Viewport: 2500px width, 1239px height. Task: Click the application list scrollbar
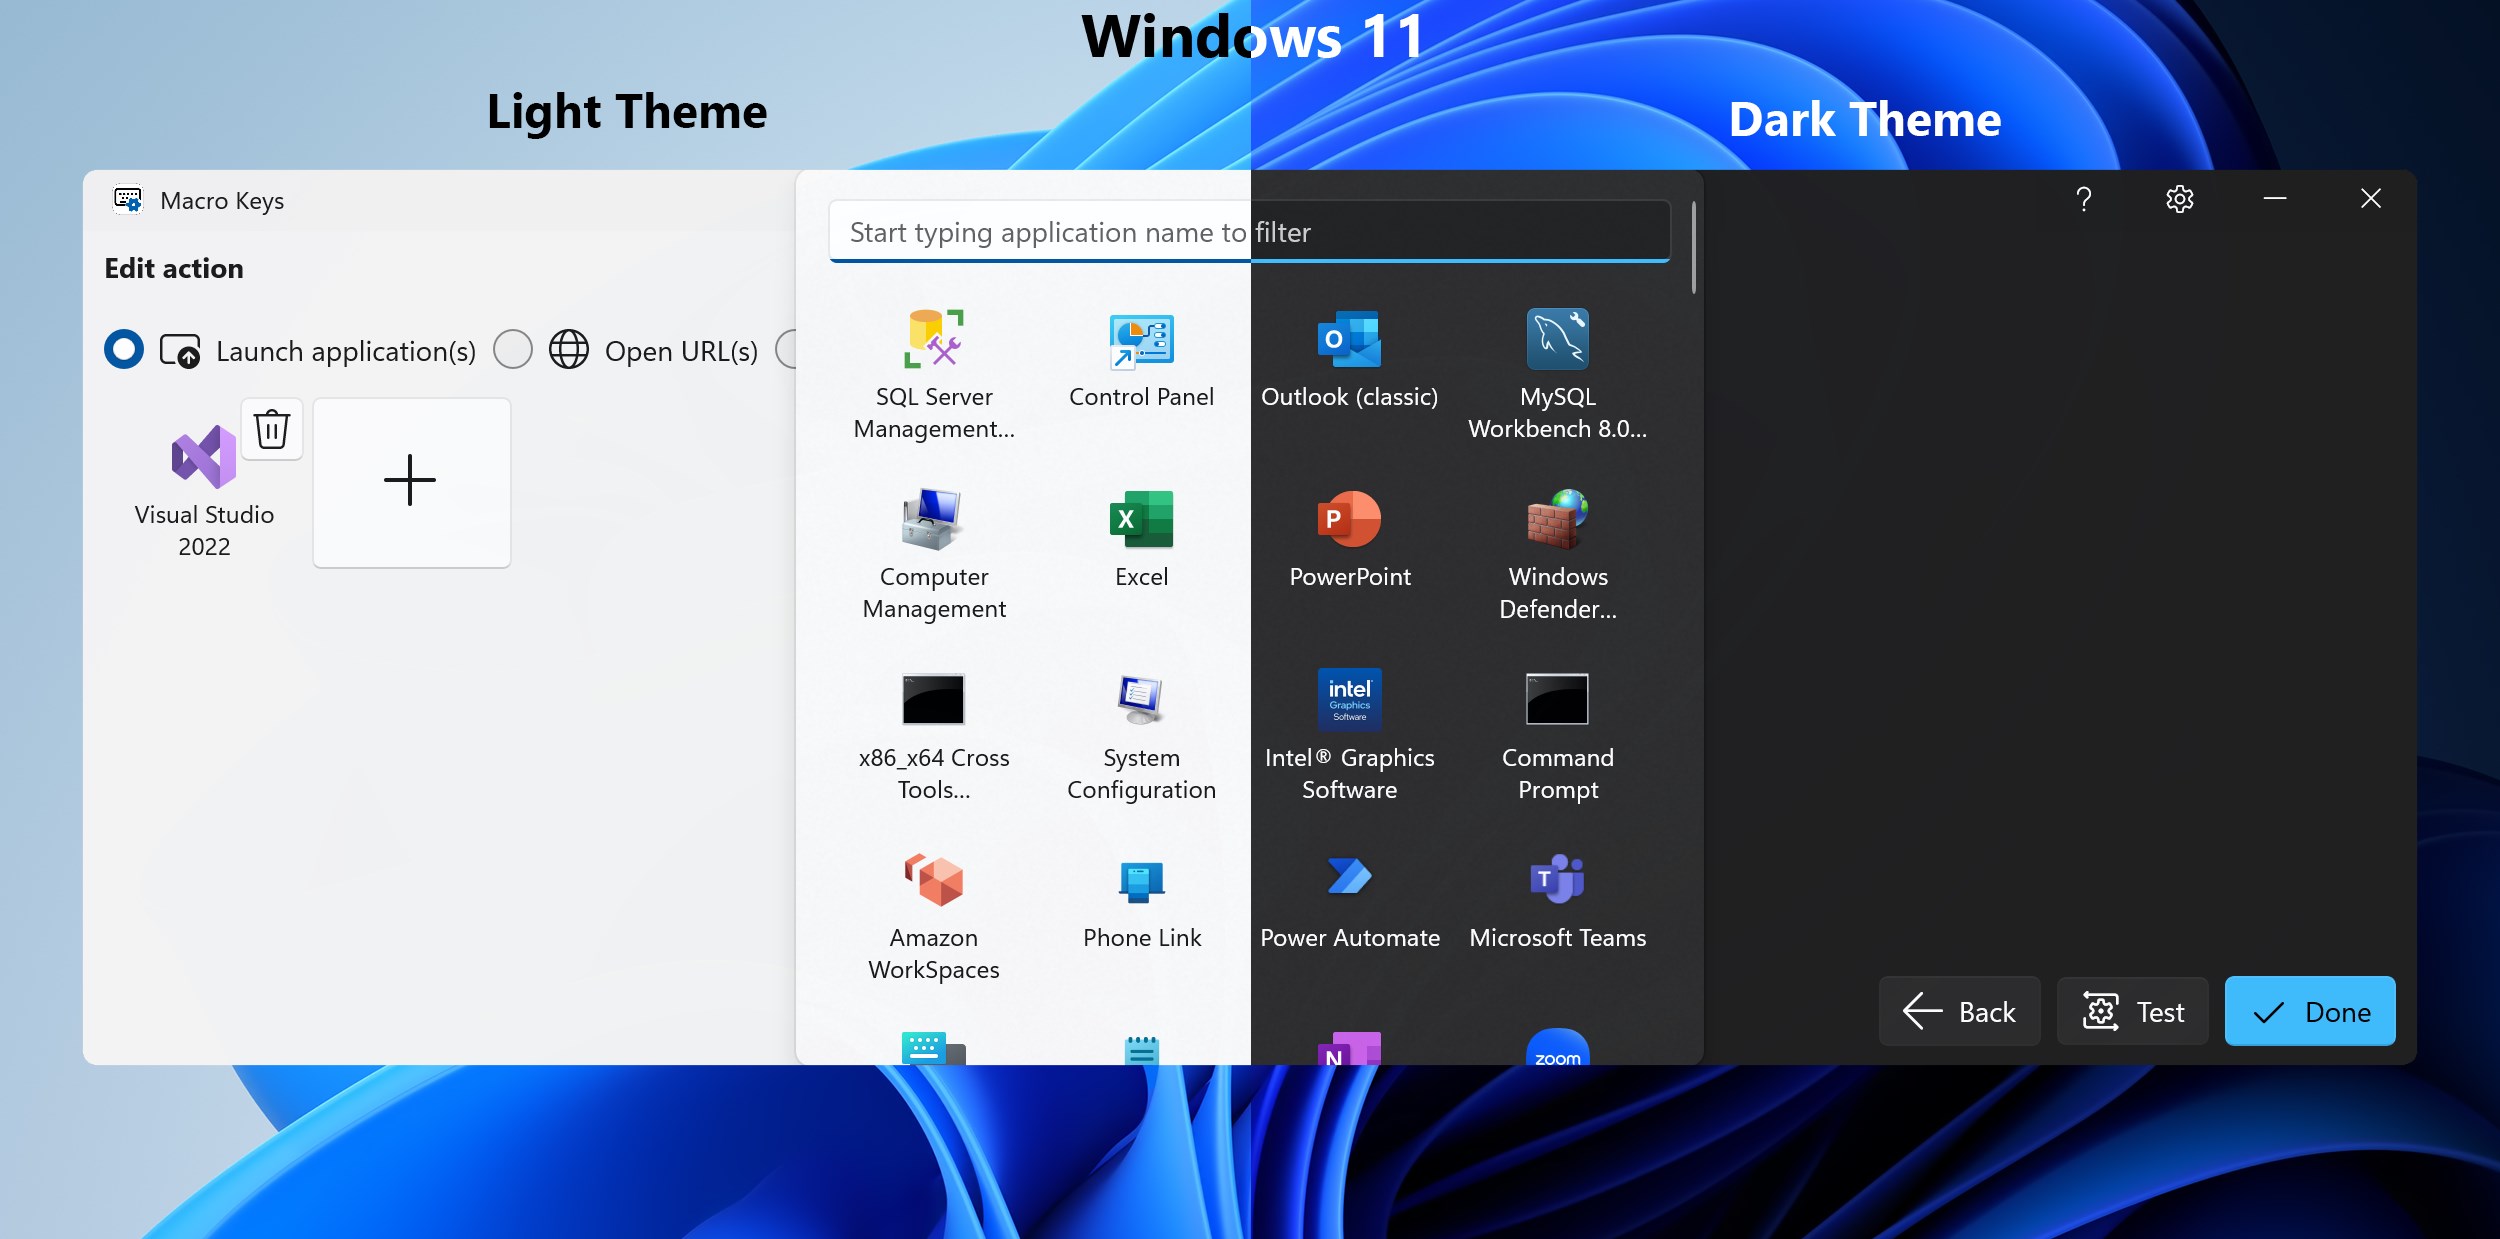point(1693,248)
